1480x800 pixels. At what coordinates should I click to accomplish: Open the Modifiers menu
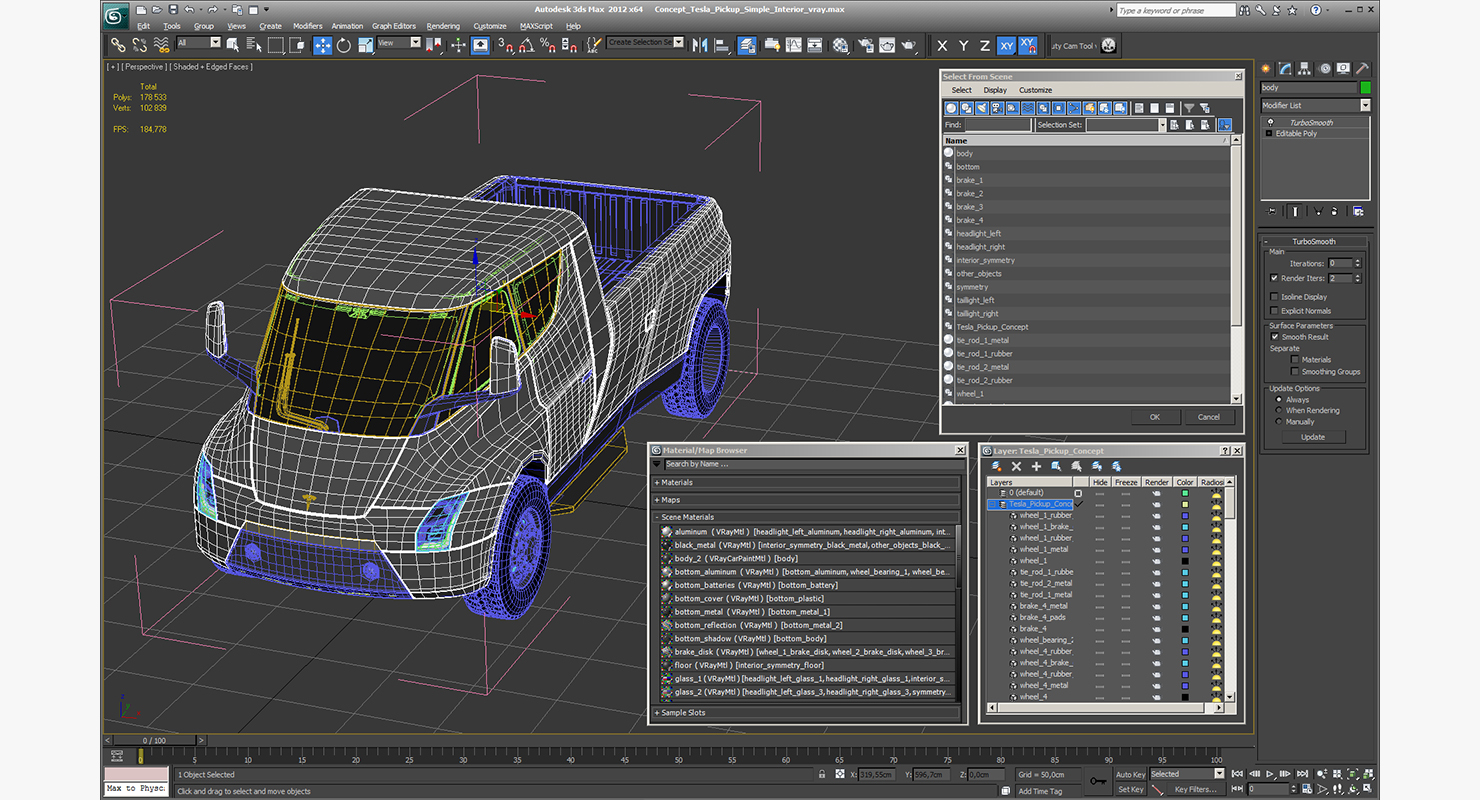pos(307,26)
